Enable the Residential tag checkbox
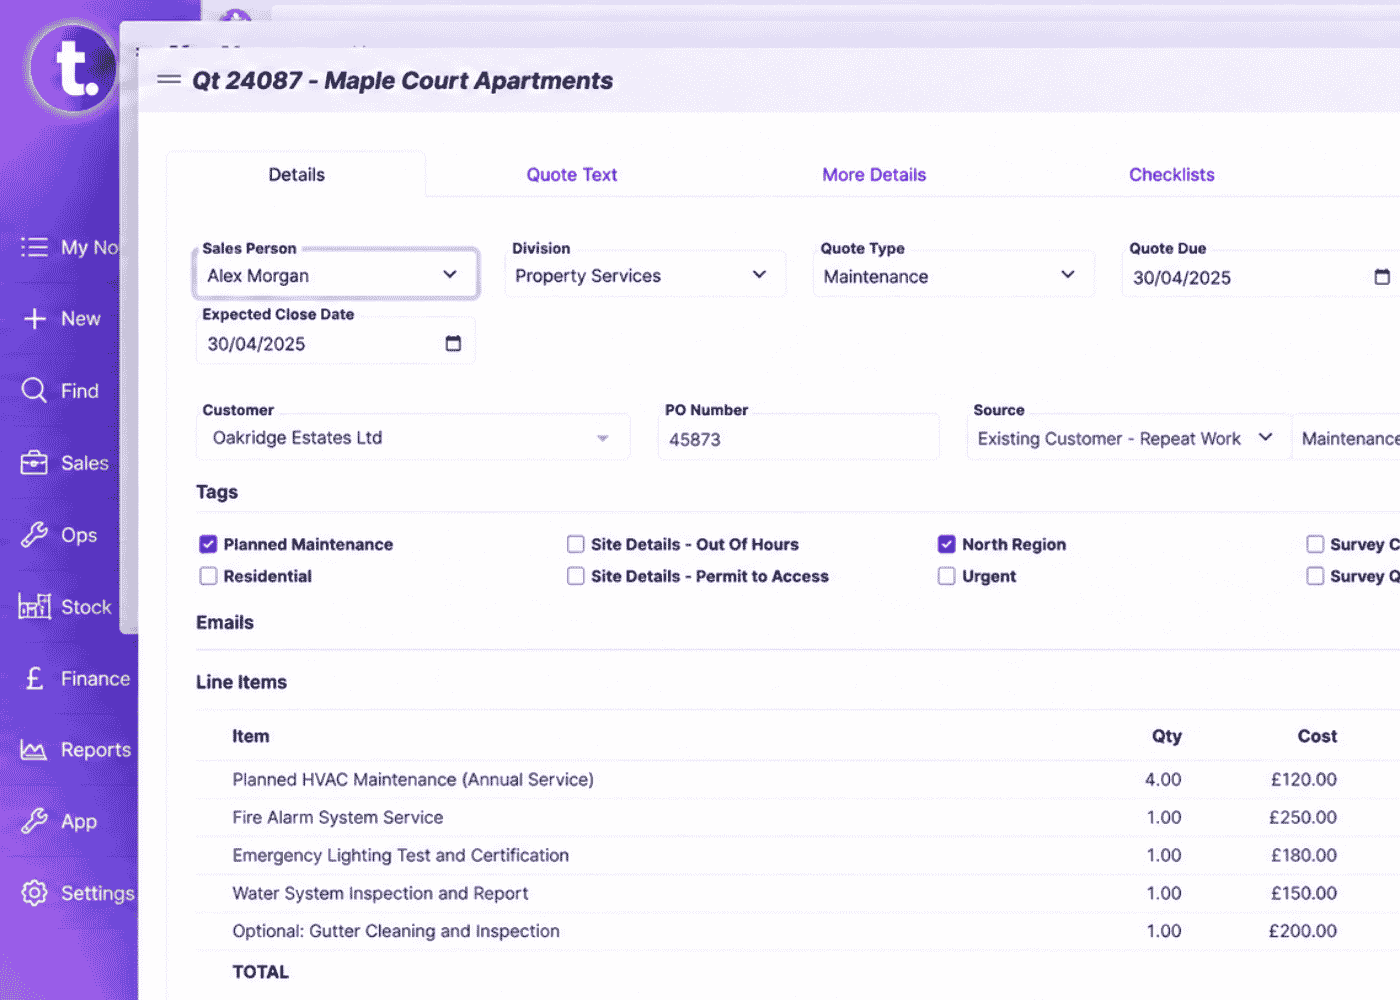Viewport: 1400px width, 1000px height. point(208,576)
